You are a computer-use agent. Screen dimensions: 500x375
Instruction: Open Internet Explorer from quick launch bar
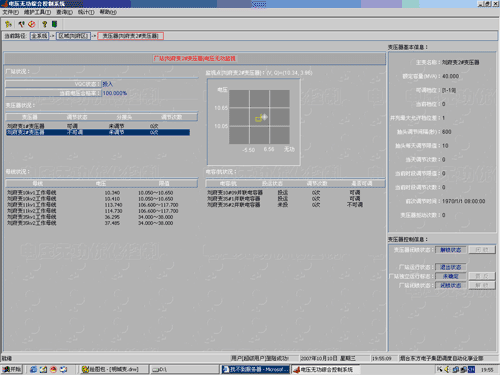[x=33, y=369]
